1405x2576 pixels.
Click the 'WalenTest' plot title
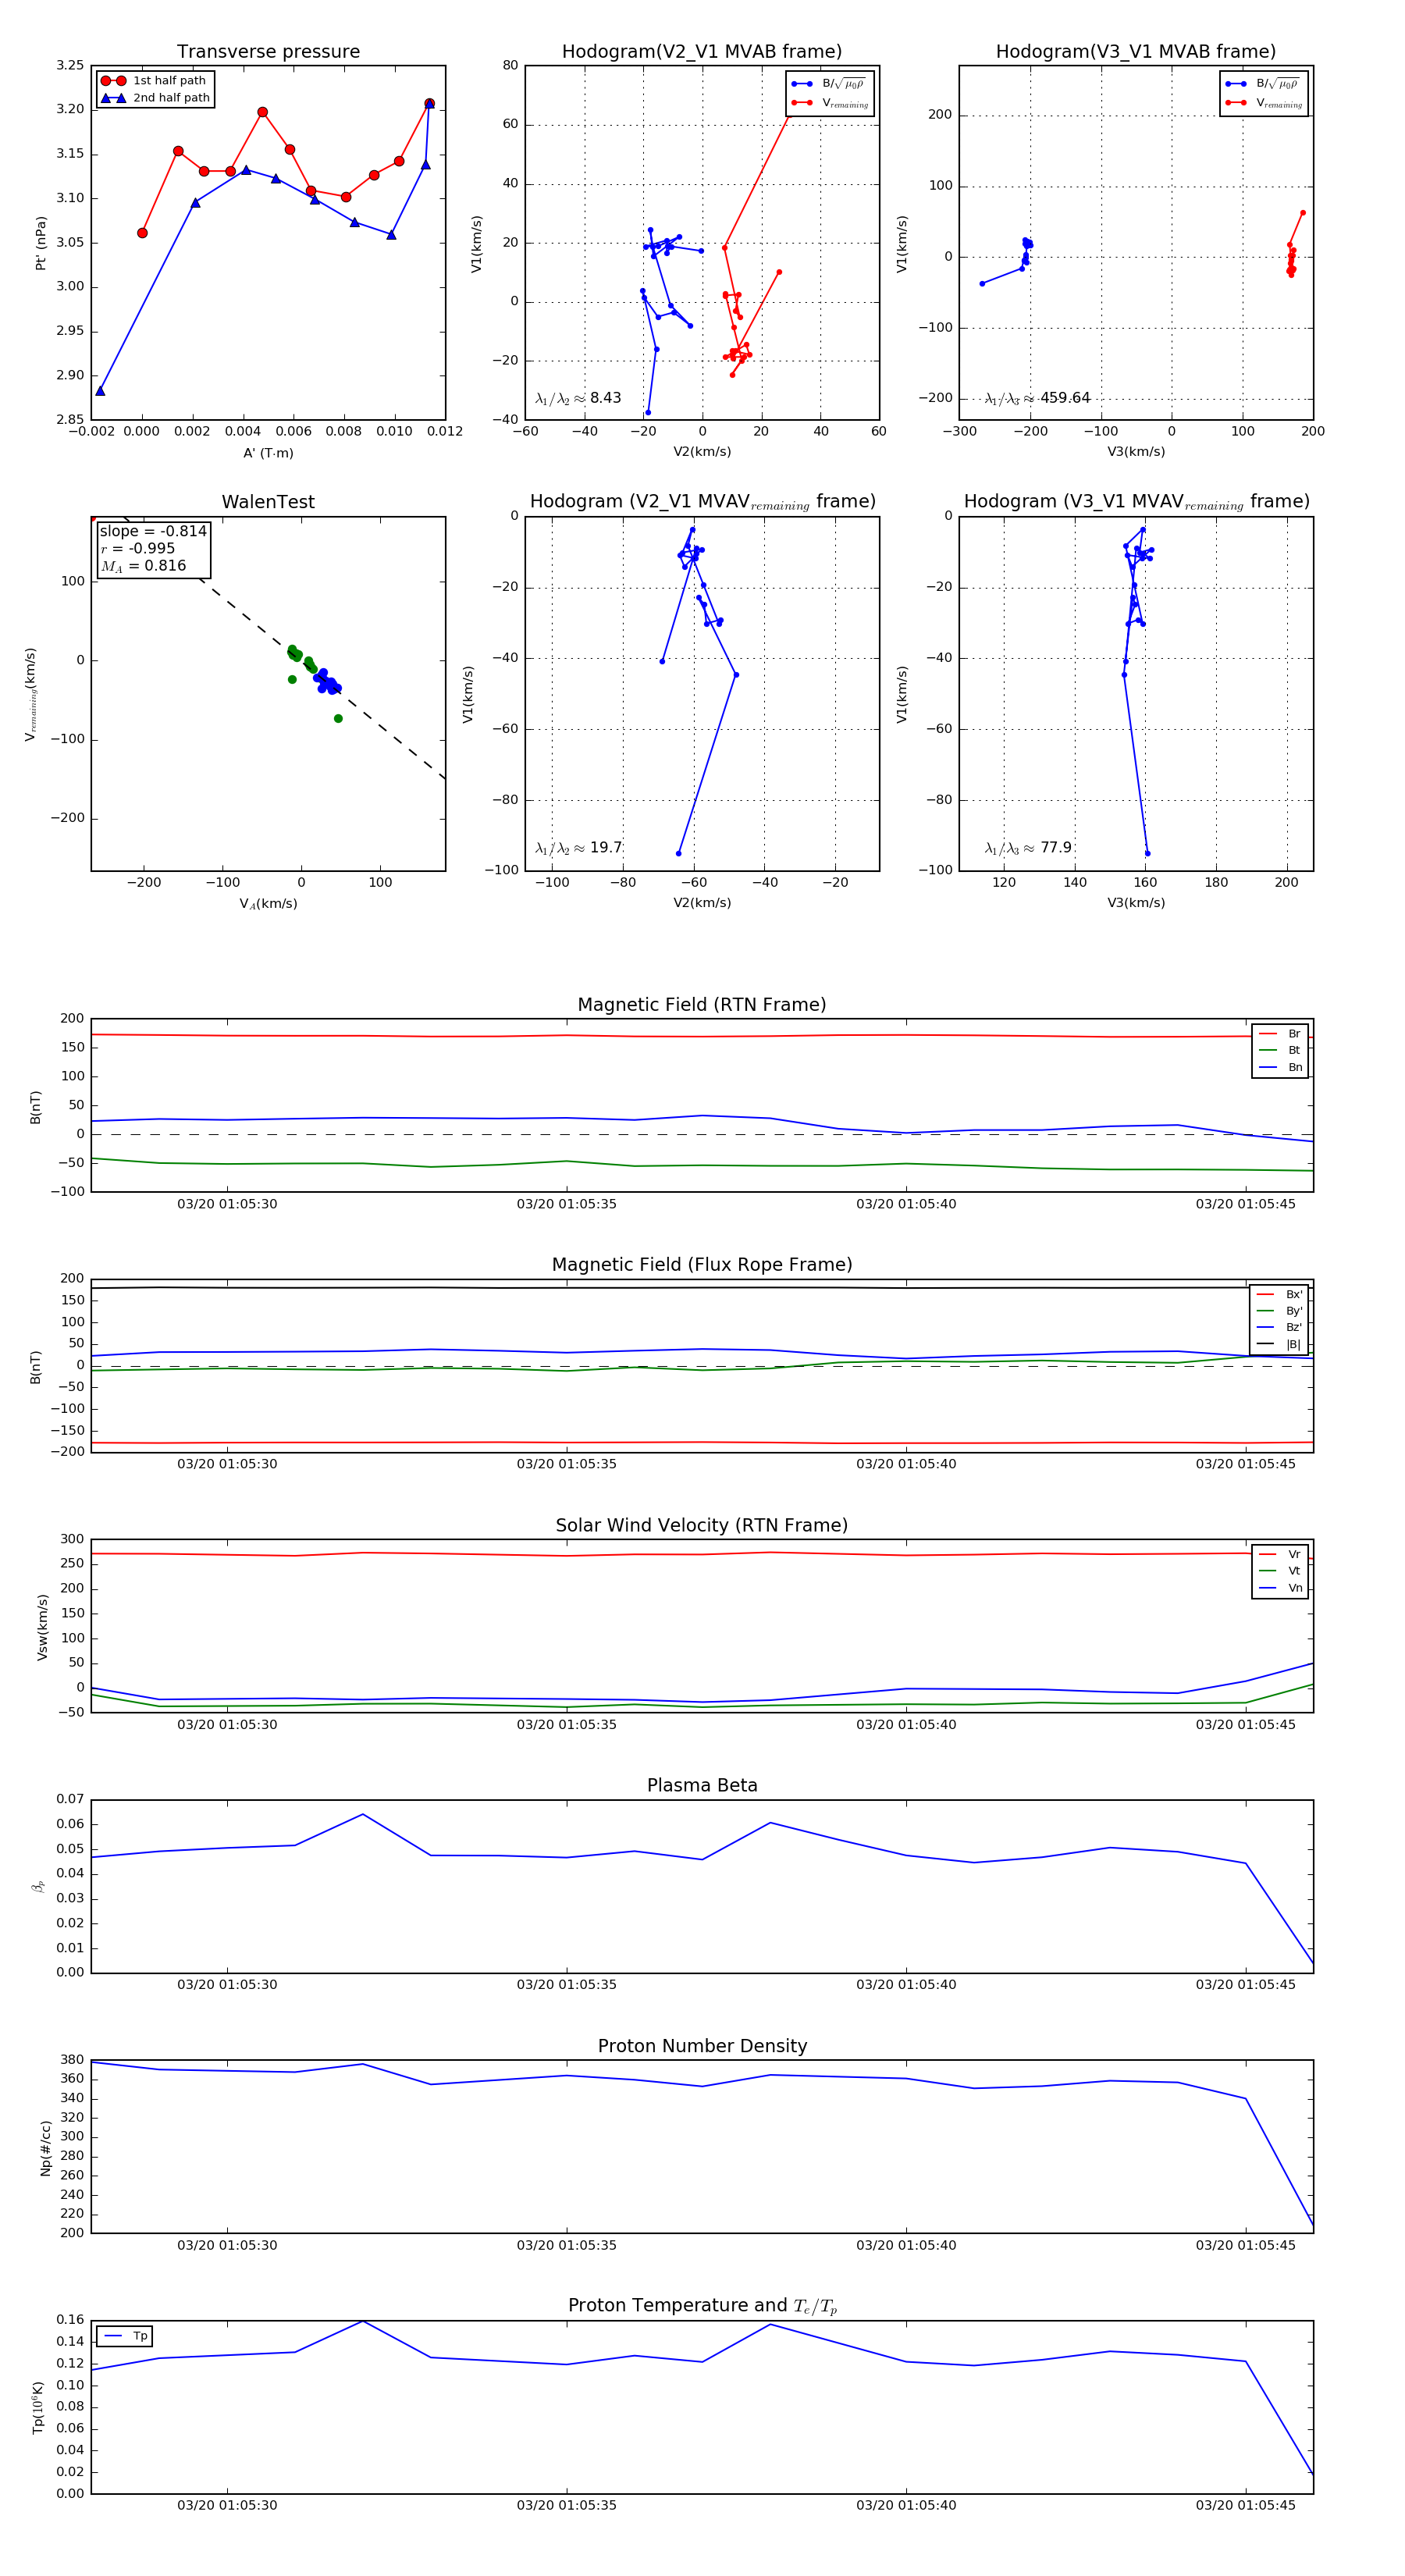pos(268,502)
